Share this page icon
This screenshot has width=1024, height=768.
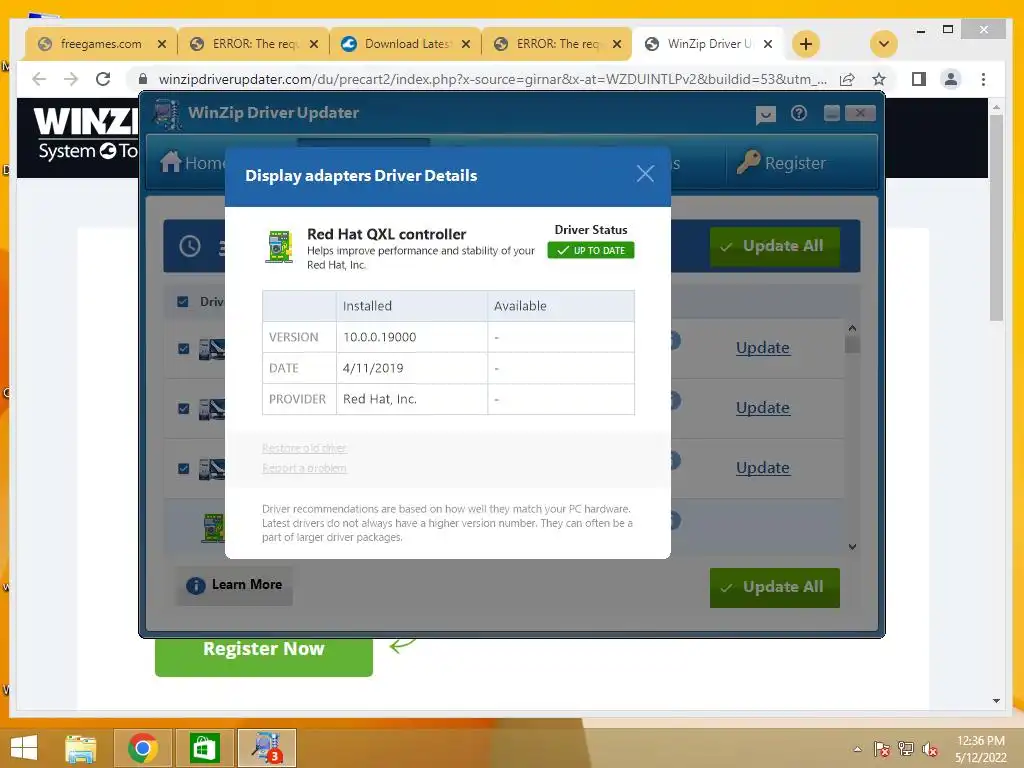click(x=847, y=79)
